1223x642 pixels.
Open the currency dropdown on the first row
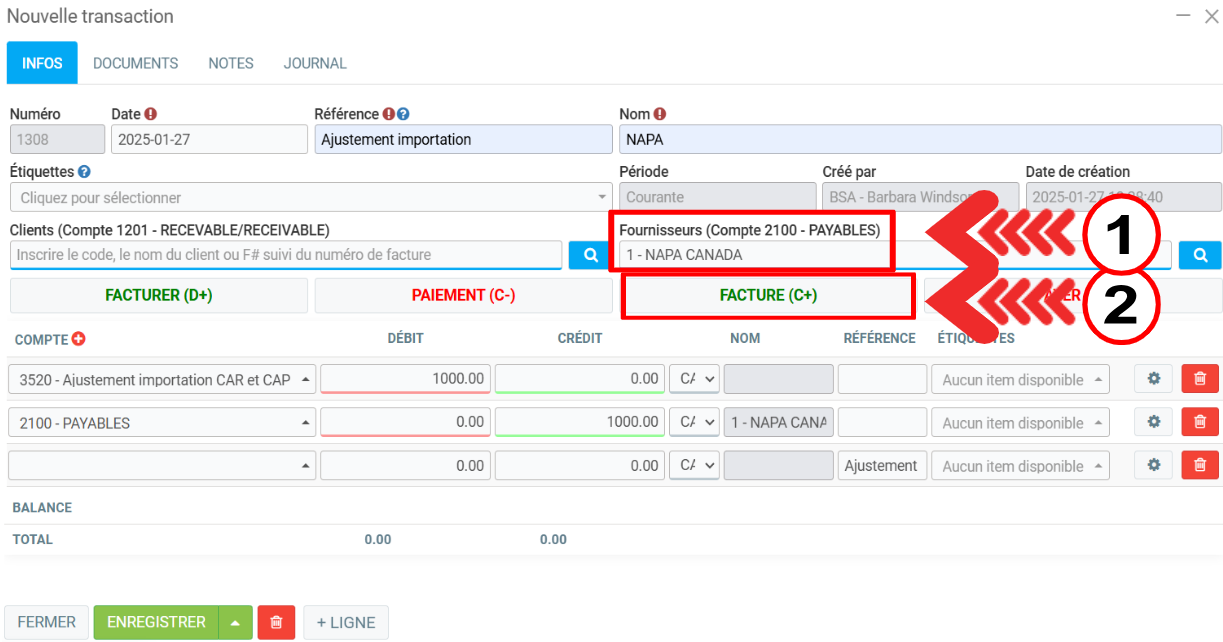click(x=694, y=379)
